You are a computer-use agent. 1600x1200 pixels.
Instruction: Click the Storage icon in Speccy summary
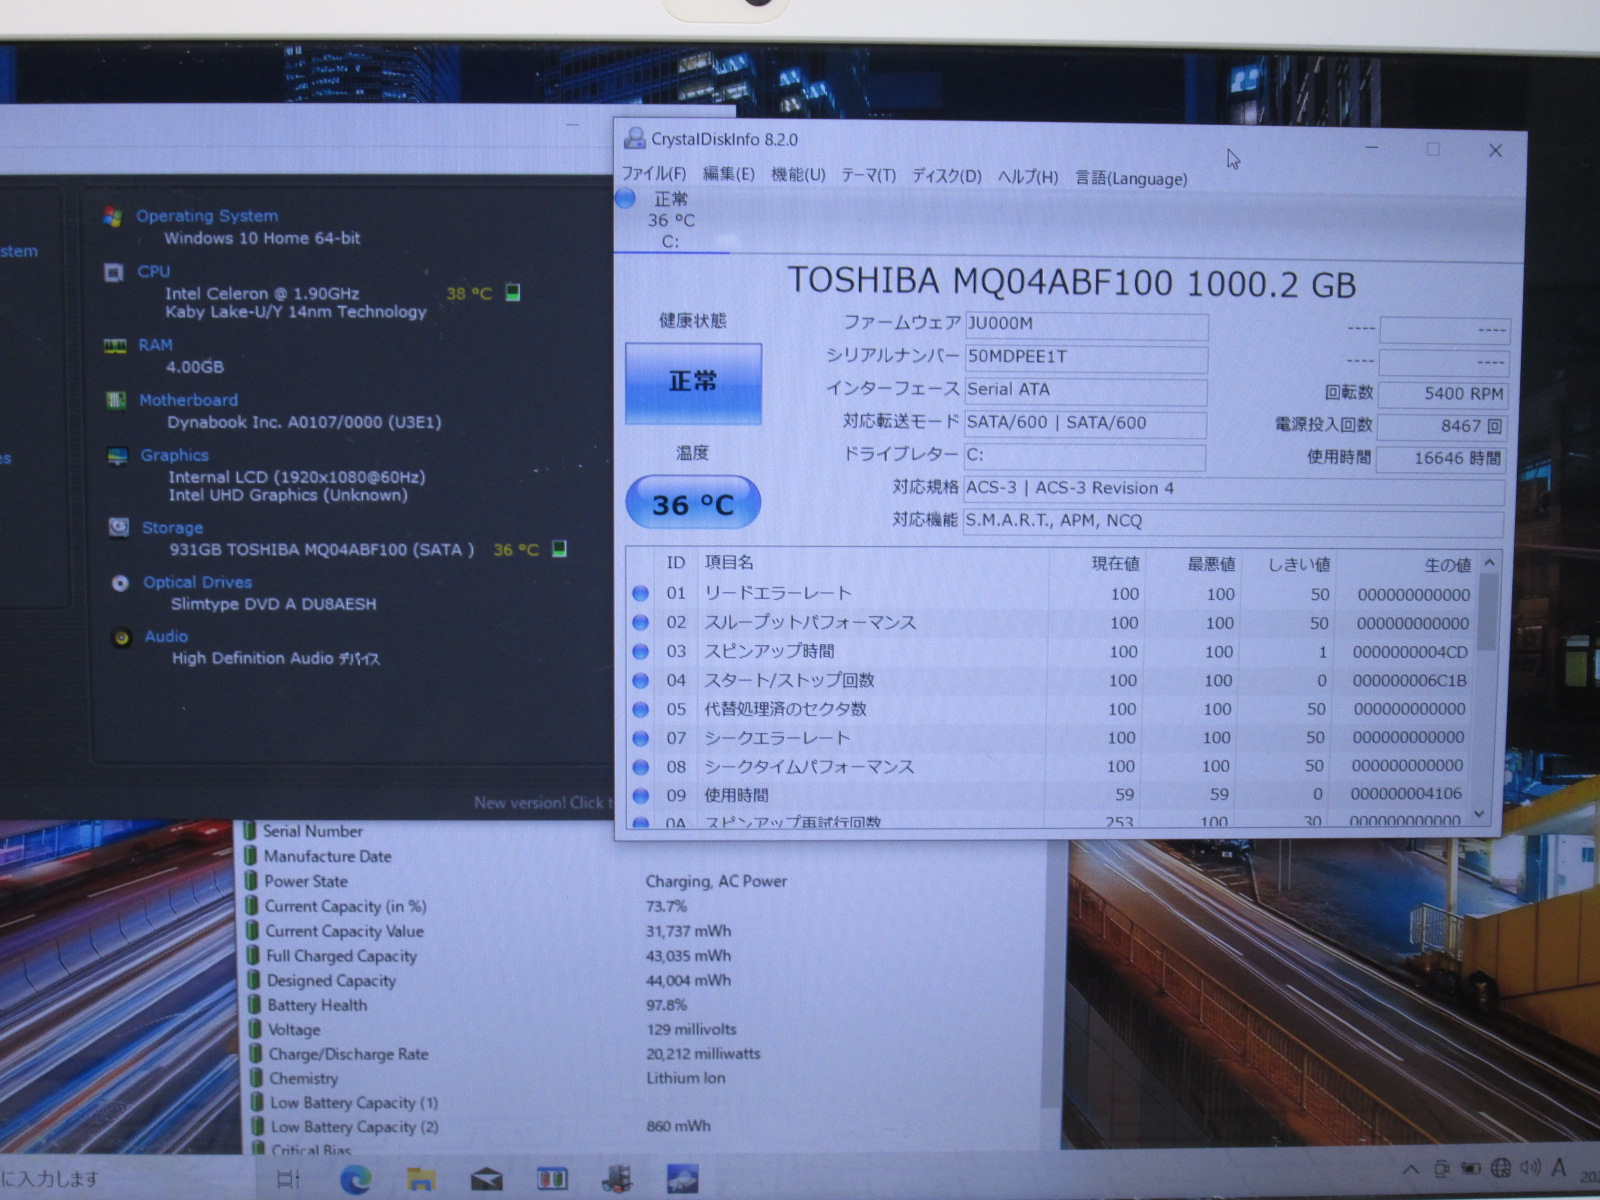pos(119,527)
